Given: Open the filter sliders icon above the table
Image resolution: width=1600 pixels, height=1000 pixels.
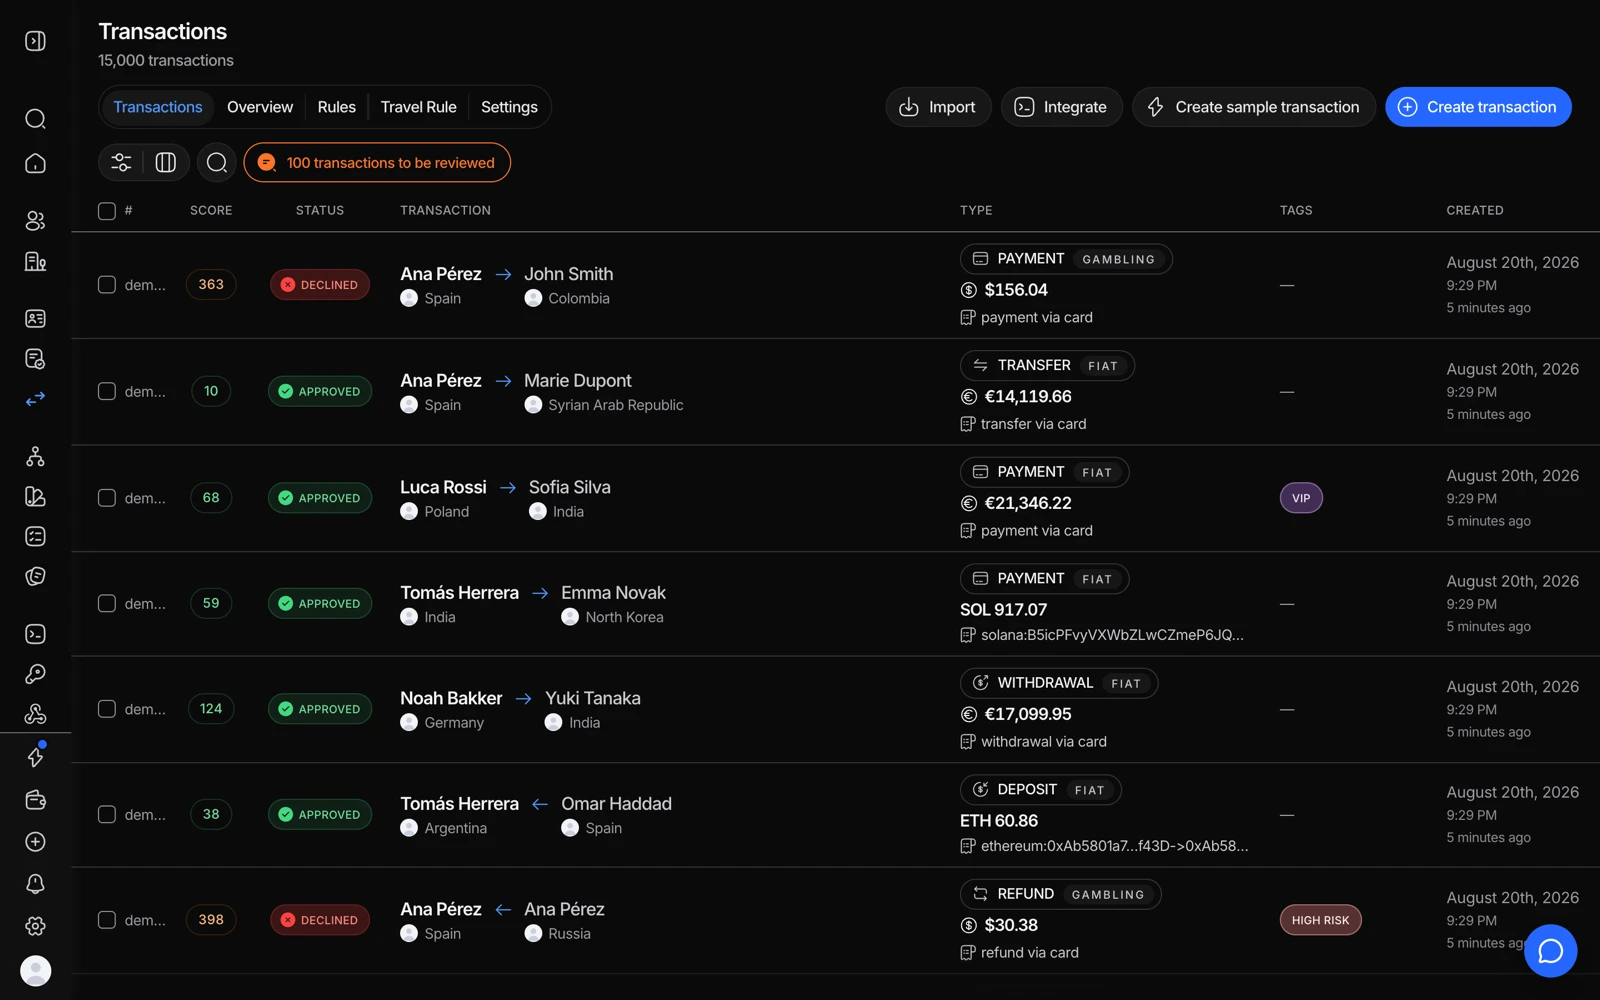Looking at the screenshot, I should [x=121, y=162].
